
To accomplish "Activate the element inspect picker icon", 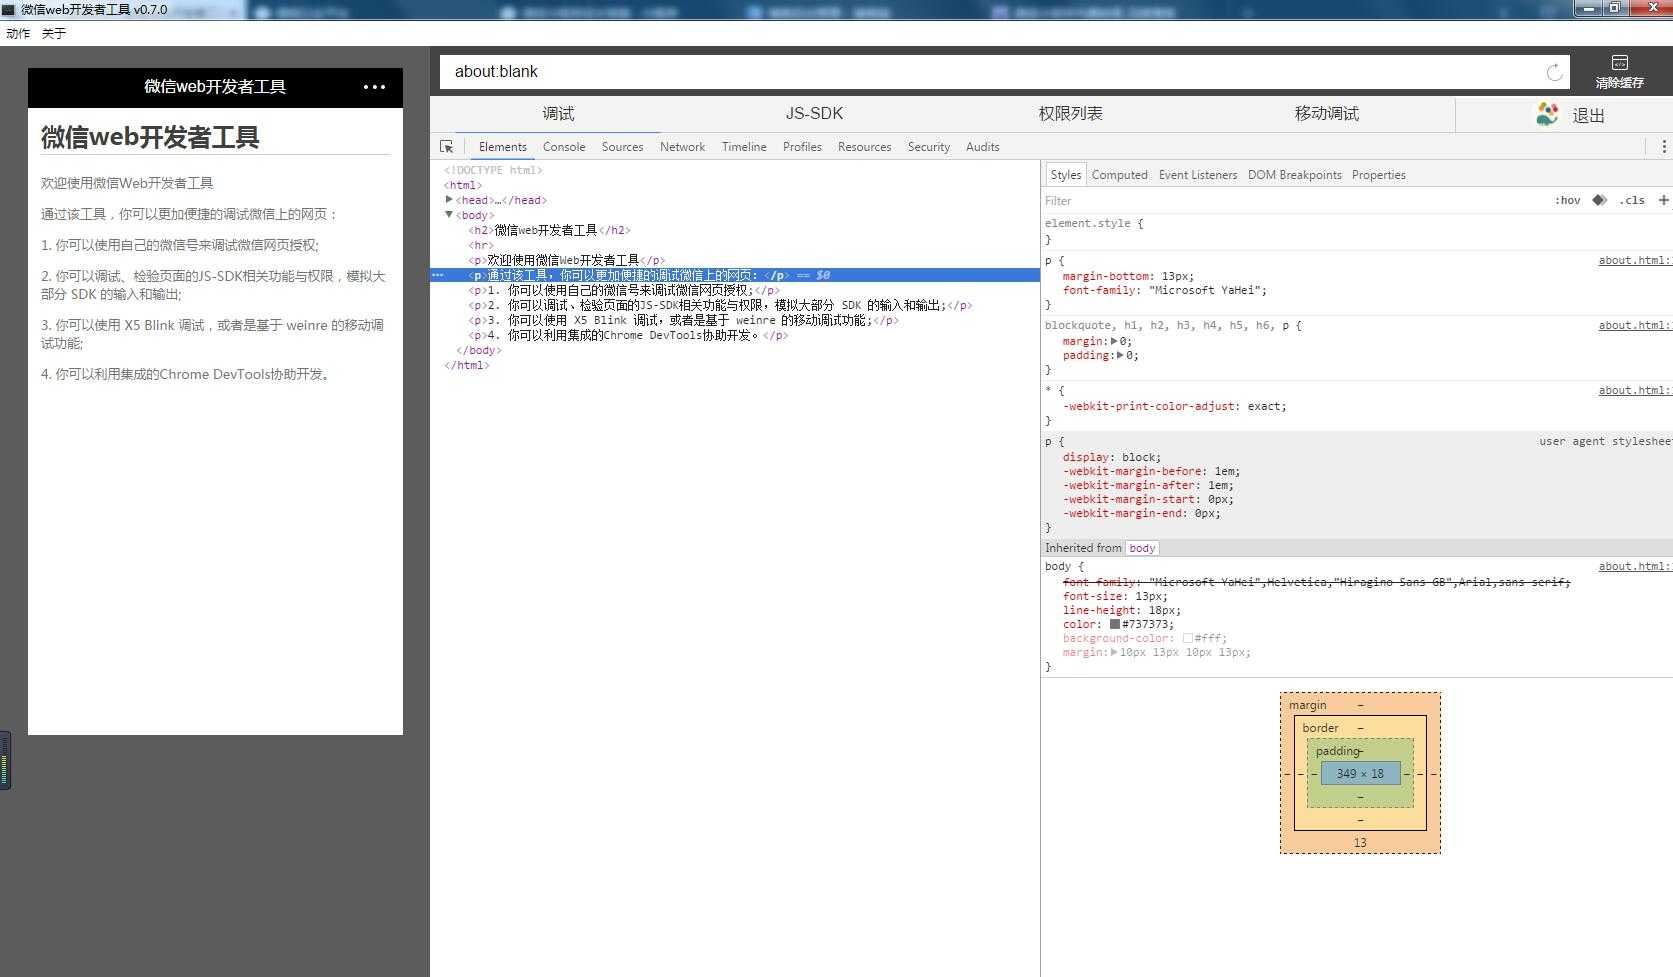I will pyautogui.click(x=447, y=147).
